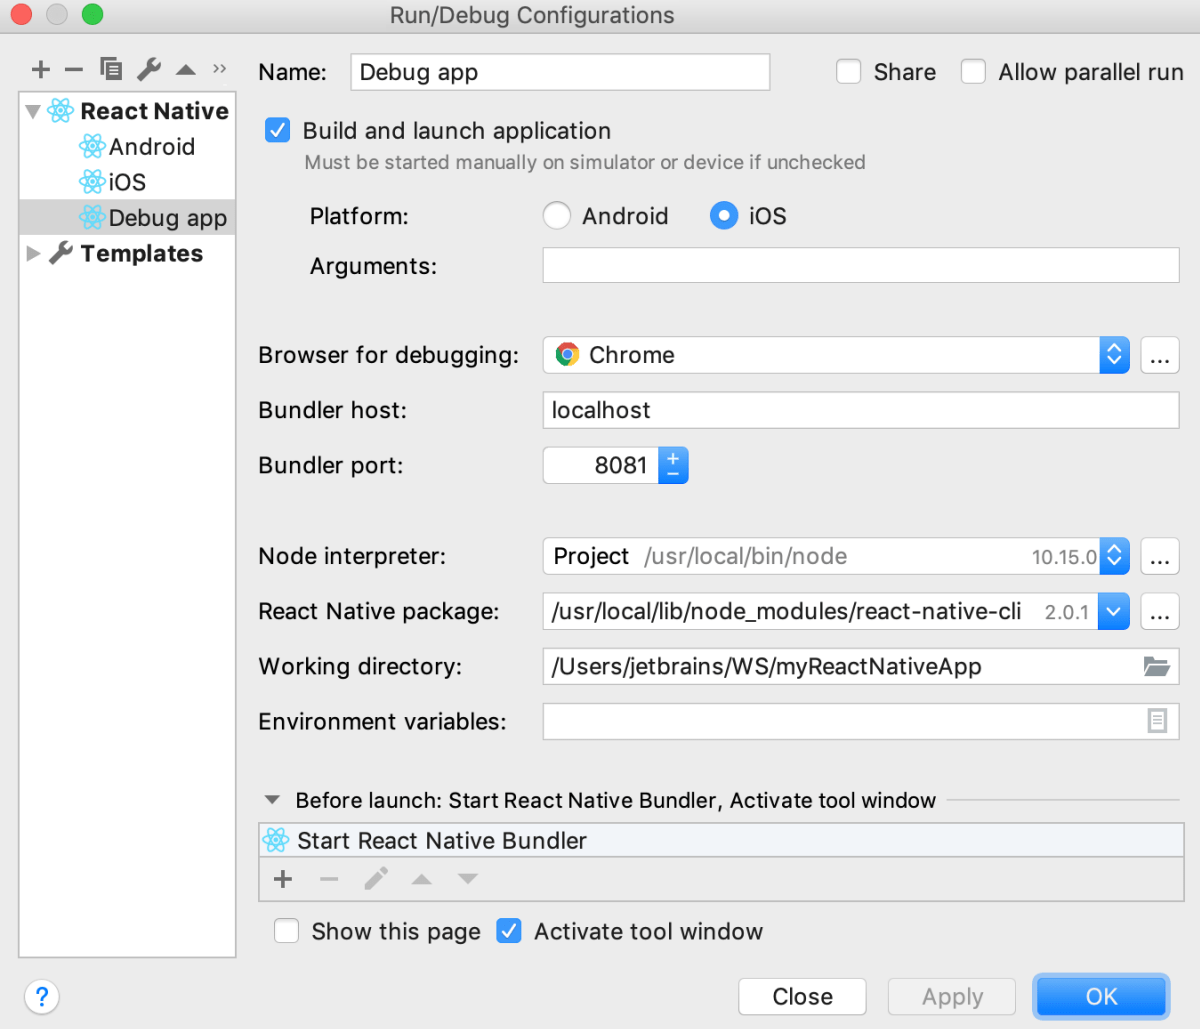The image size is (1200, 1029).
Task: Move configuration up with the arrow icon
Action: coord(185,69)
